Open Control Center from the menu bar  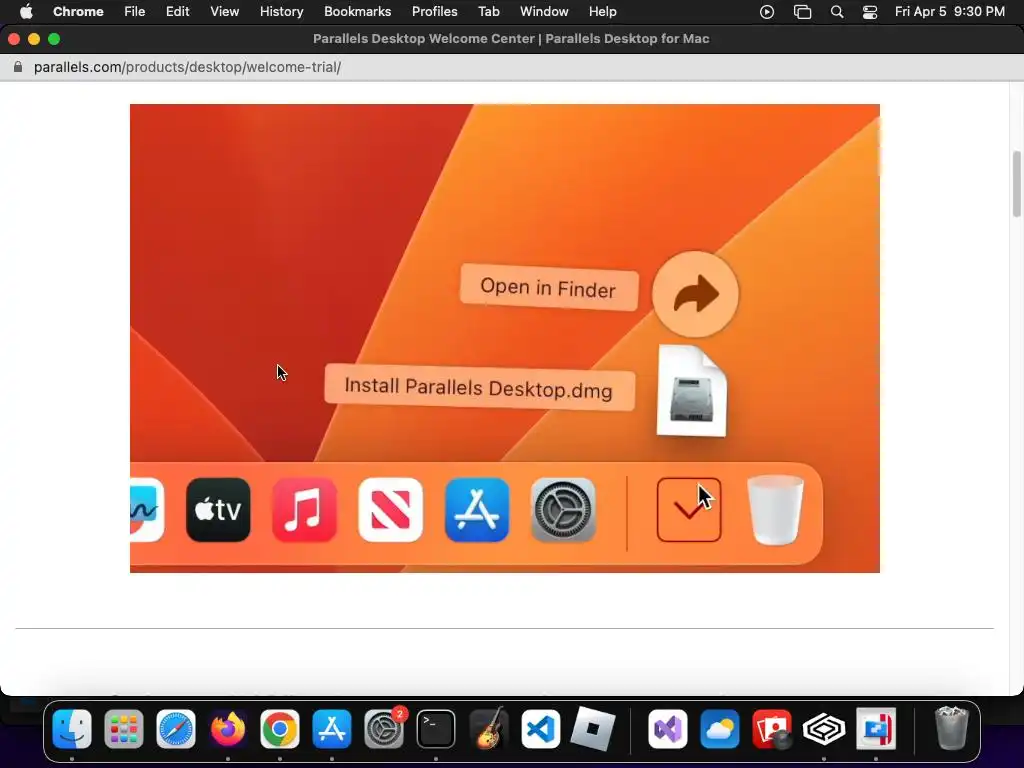pyautogui.click(x=870, y=12)
